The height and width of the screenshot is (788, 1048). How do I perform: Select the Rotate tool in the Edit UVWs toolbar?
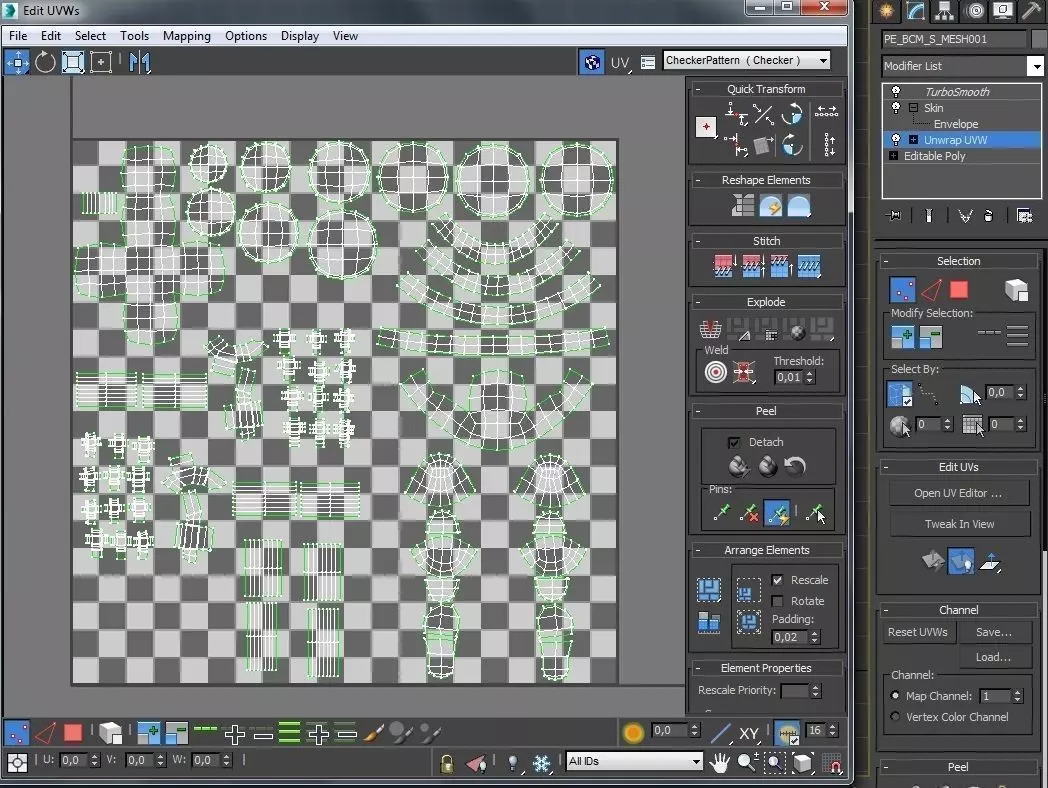tap(45, 63)
